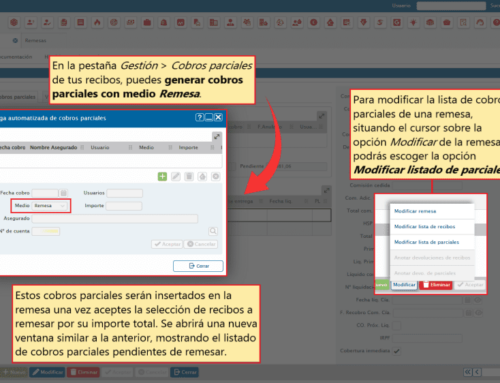Open the Medio dropdown showing Remesa

click(50, 206)
